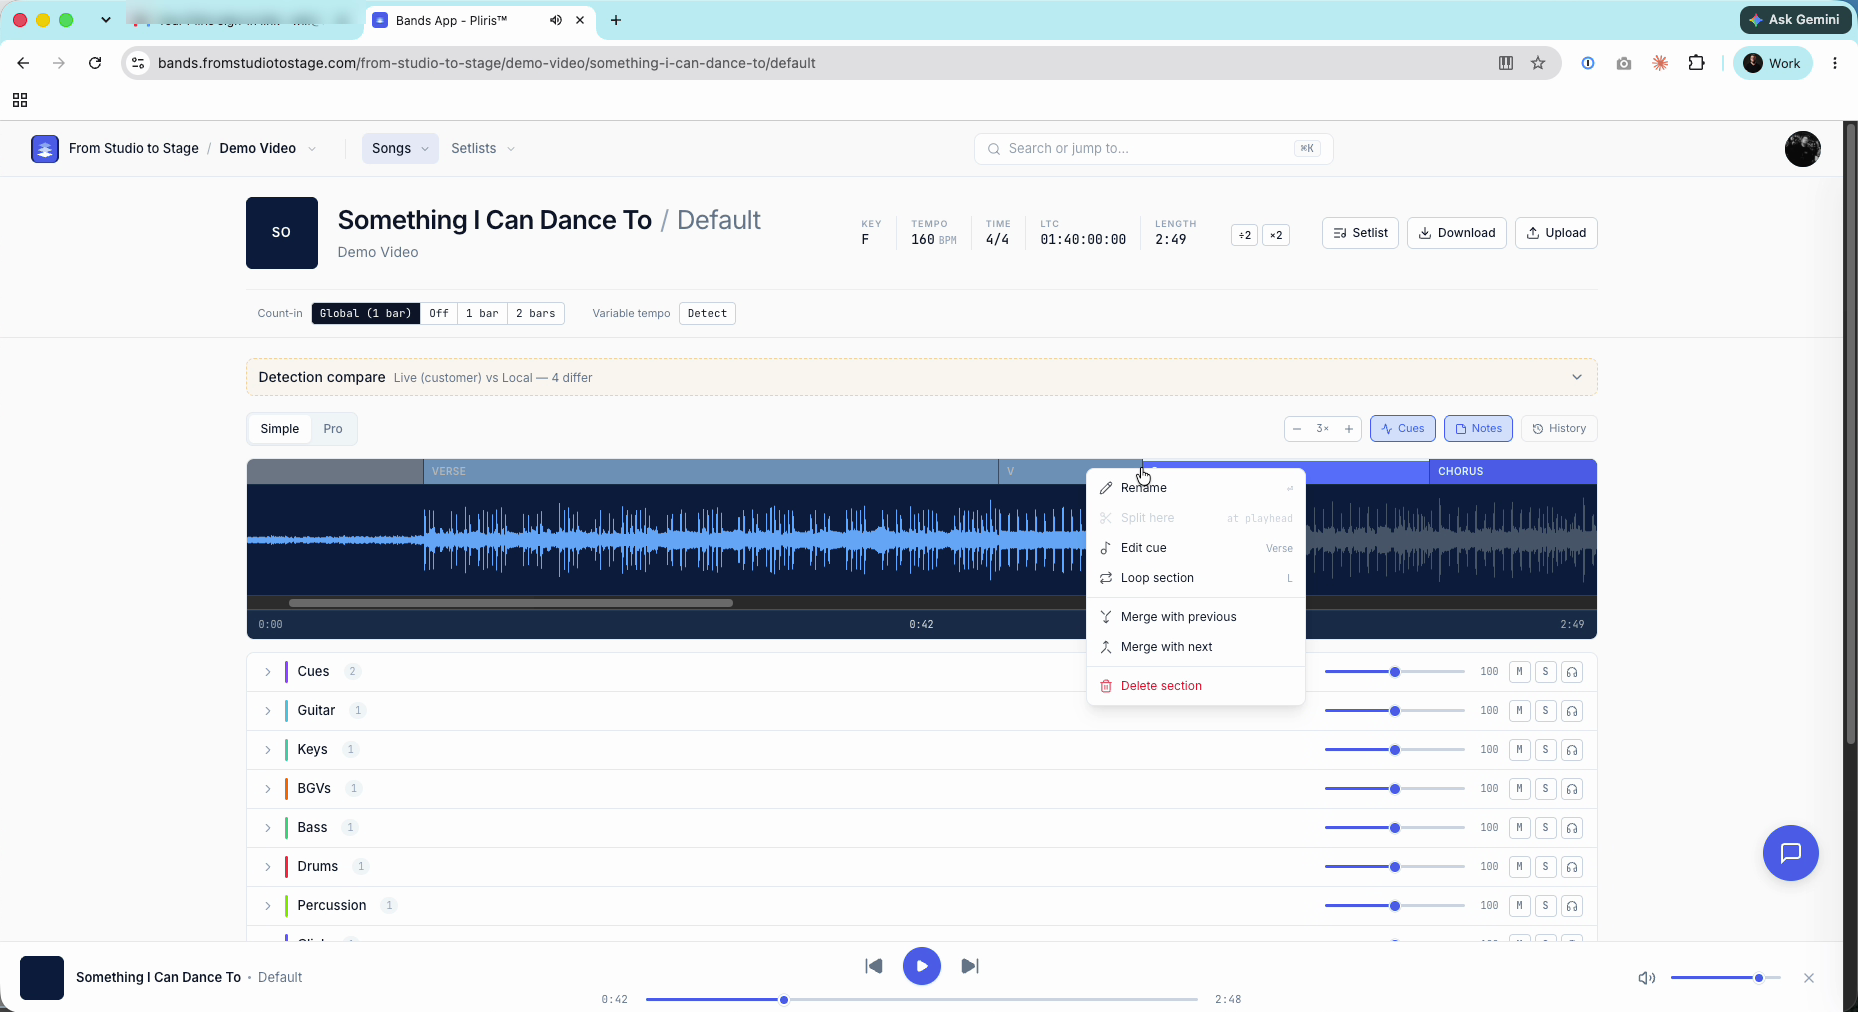Choose Rename from the context menu

pos(1195,488)
